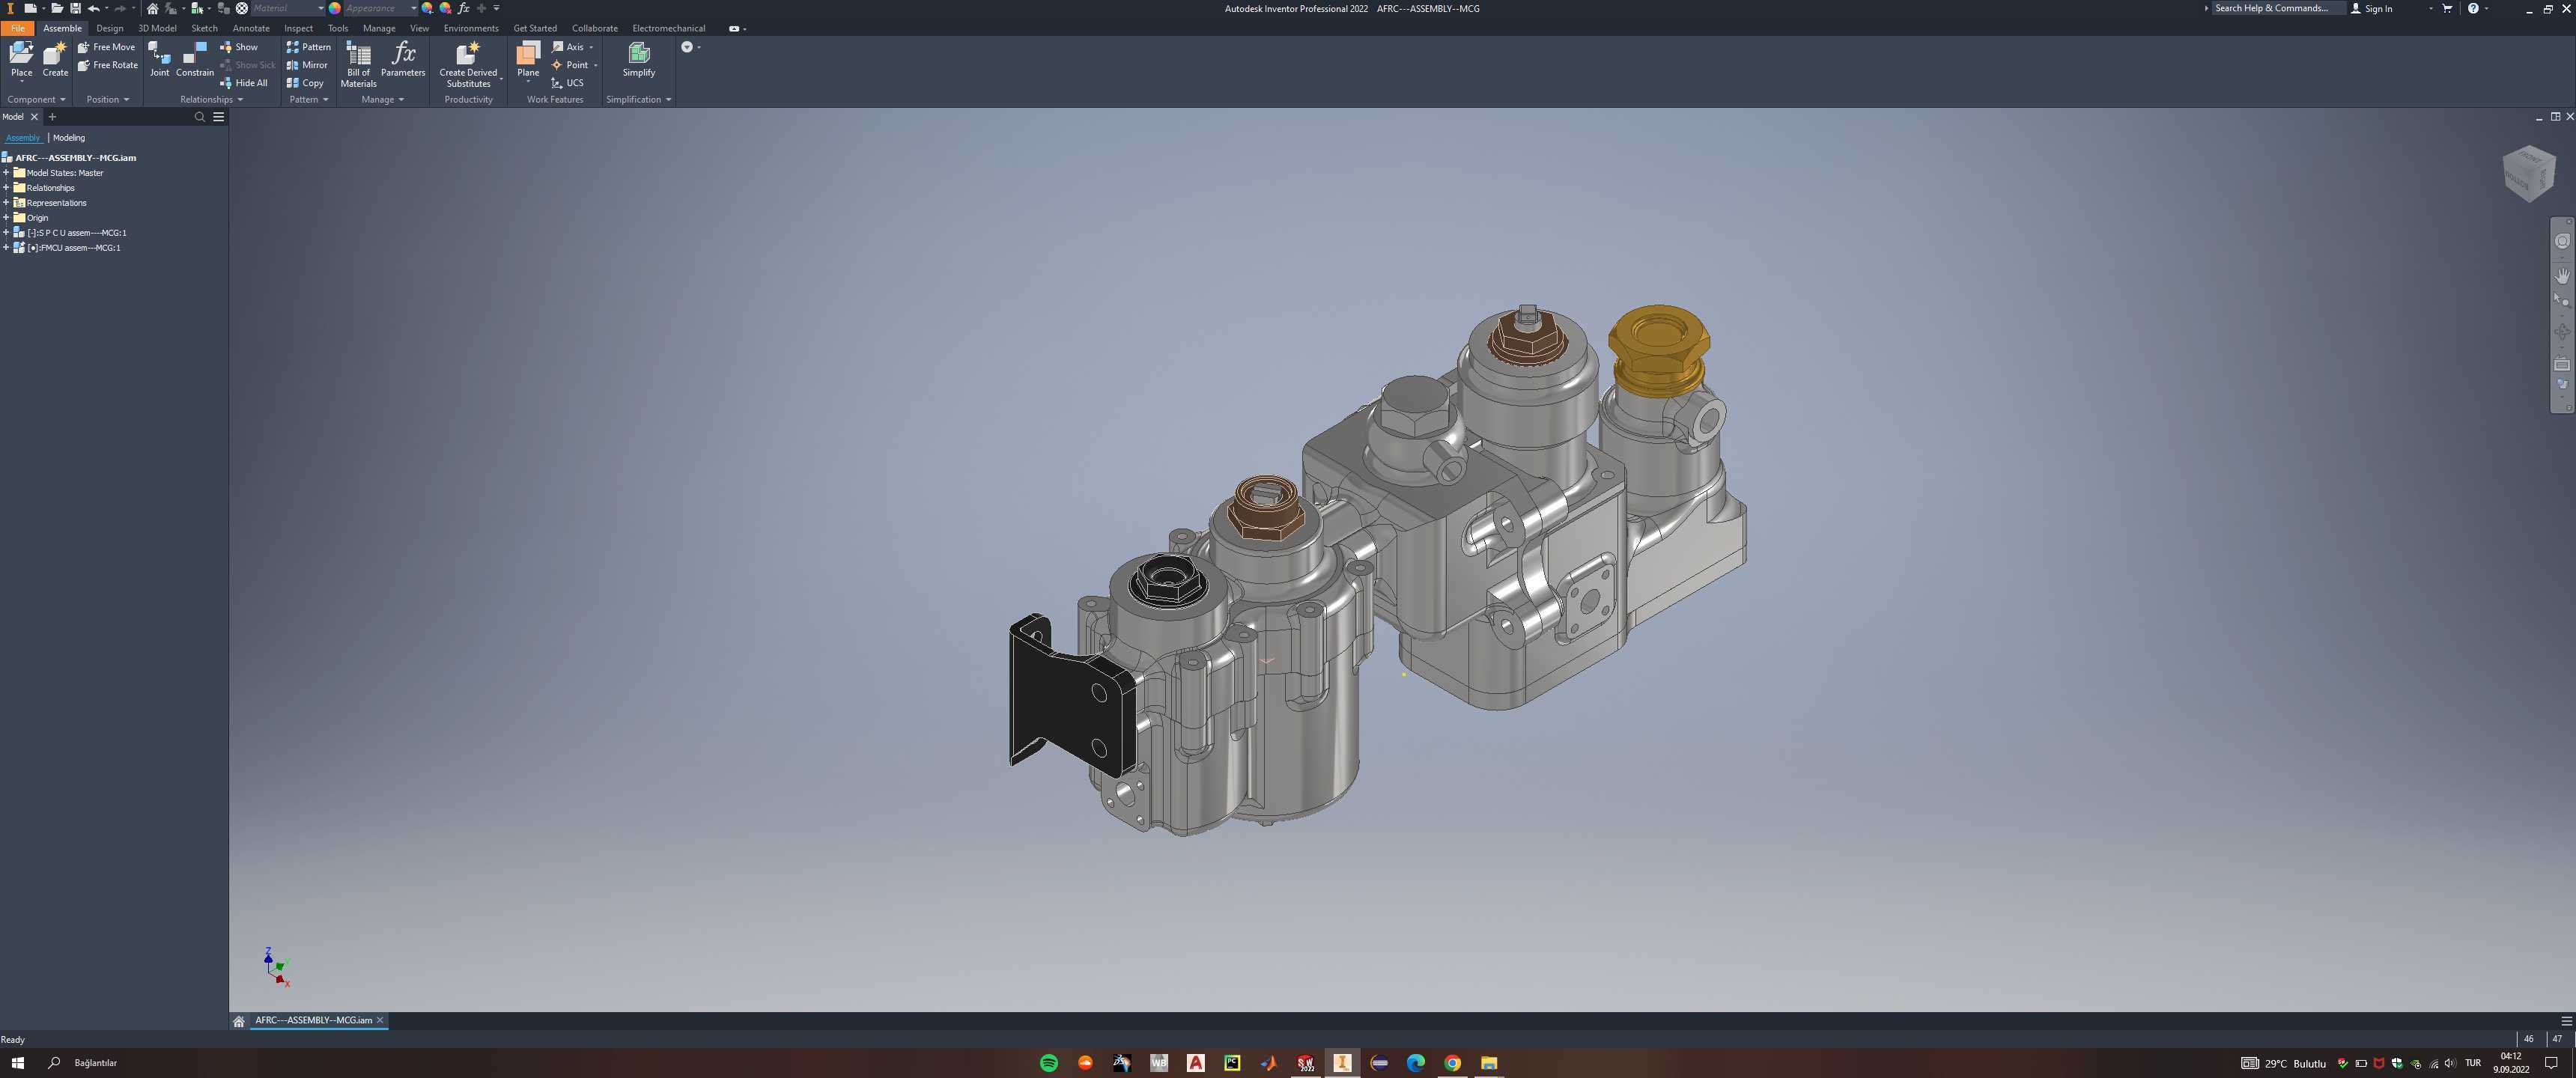Switch to the 3D Model tab
Screen dimensions: 2576x1078
157,28
